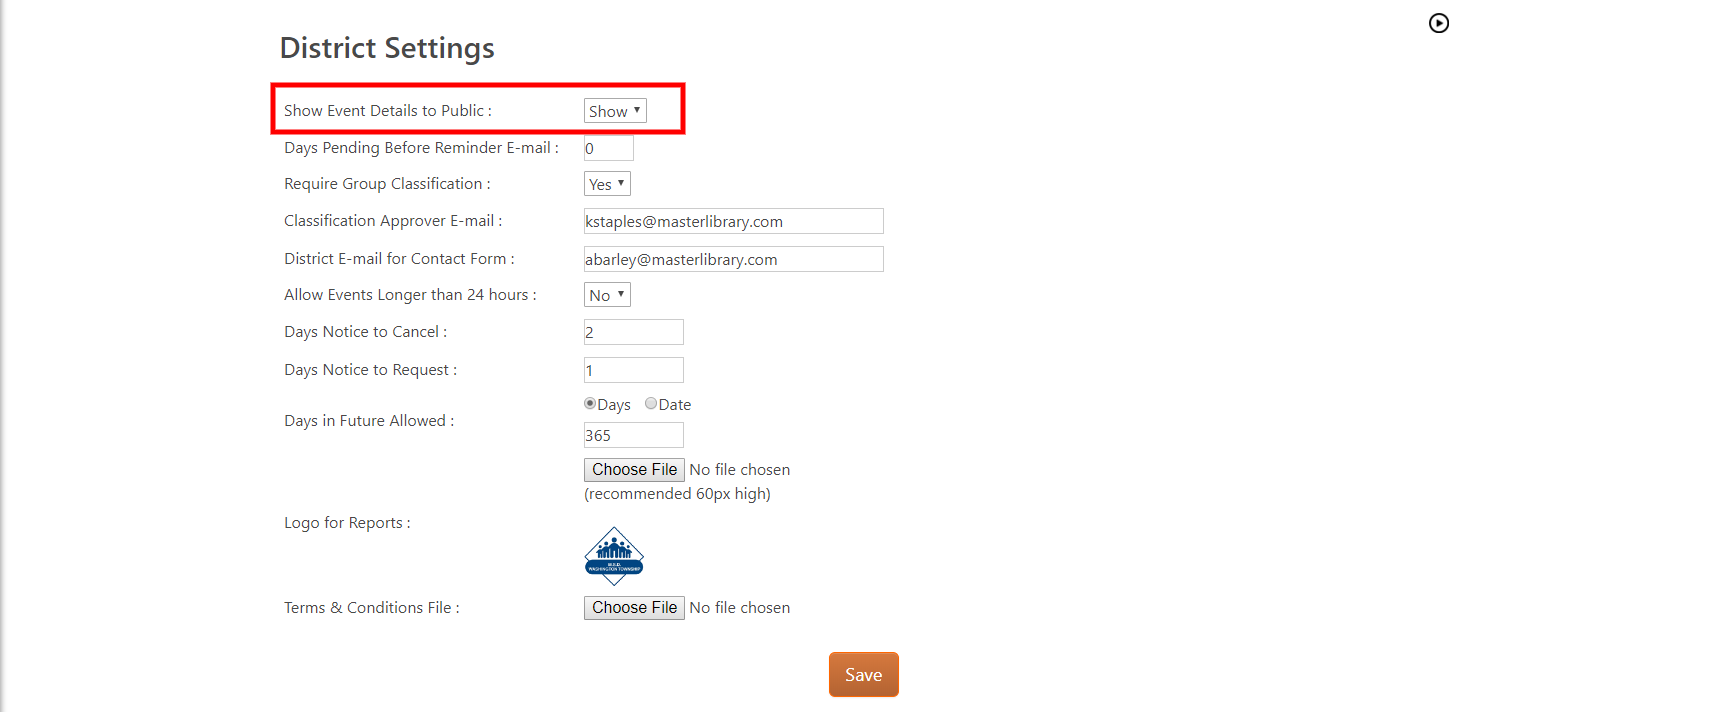Click the District E-mail for Contact Form field

733,259
